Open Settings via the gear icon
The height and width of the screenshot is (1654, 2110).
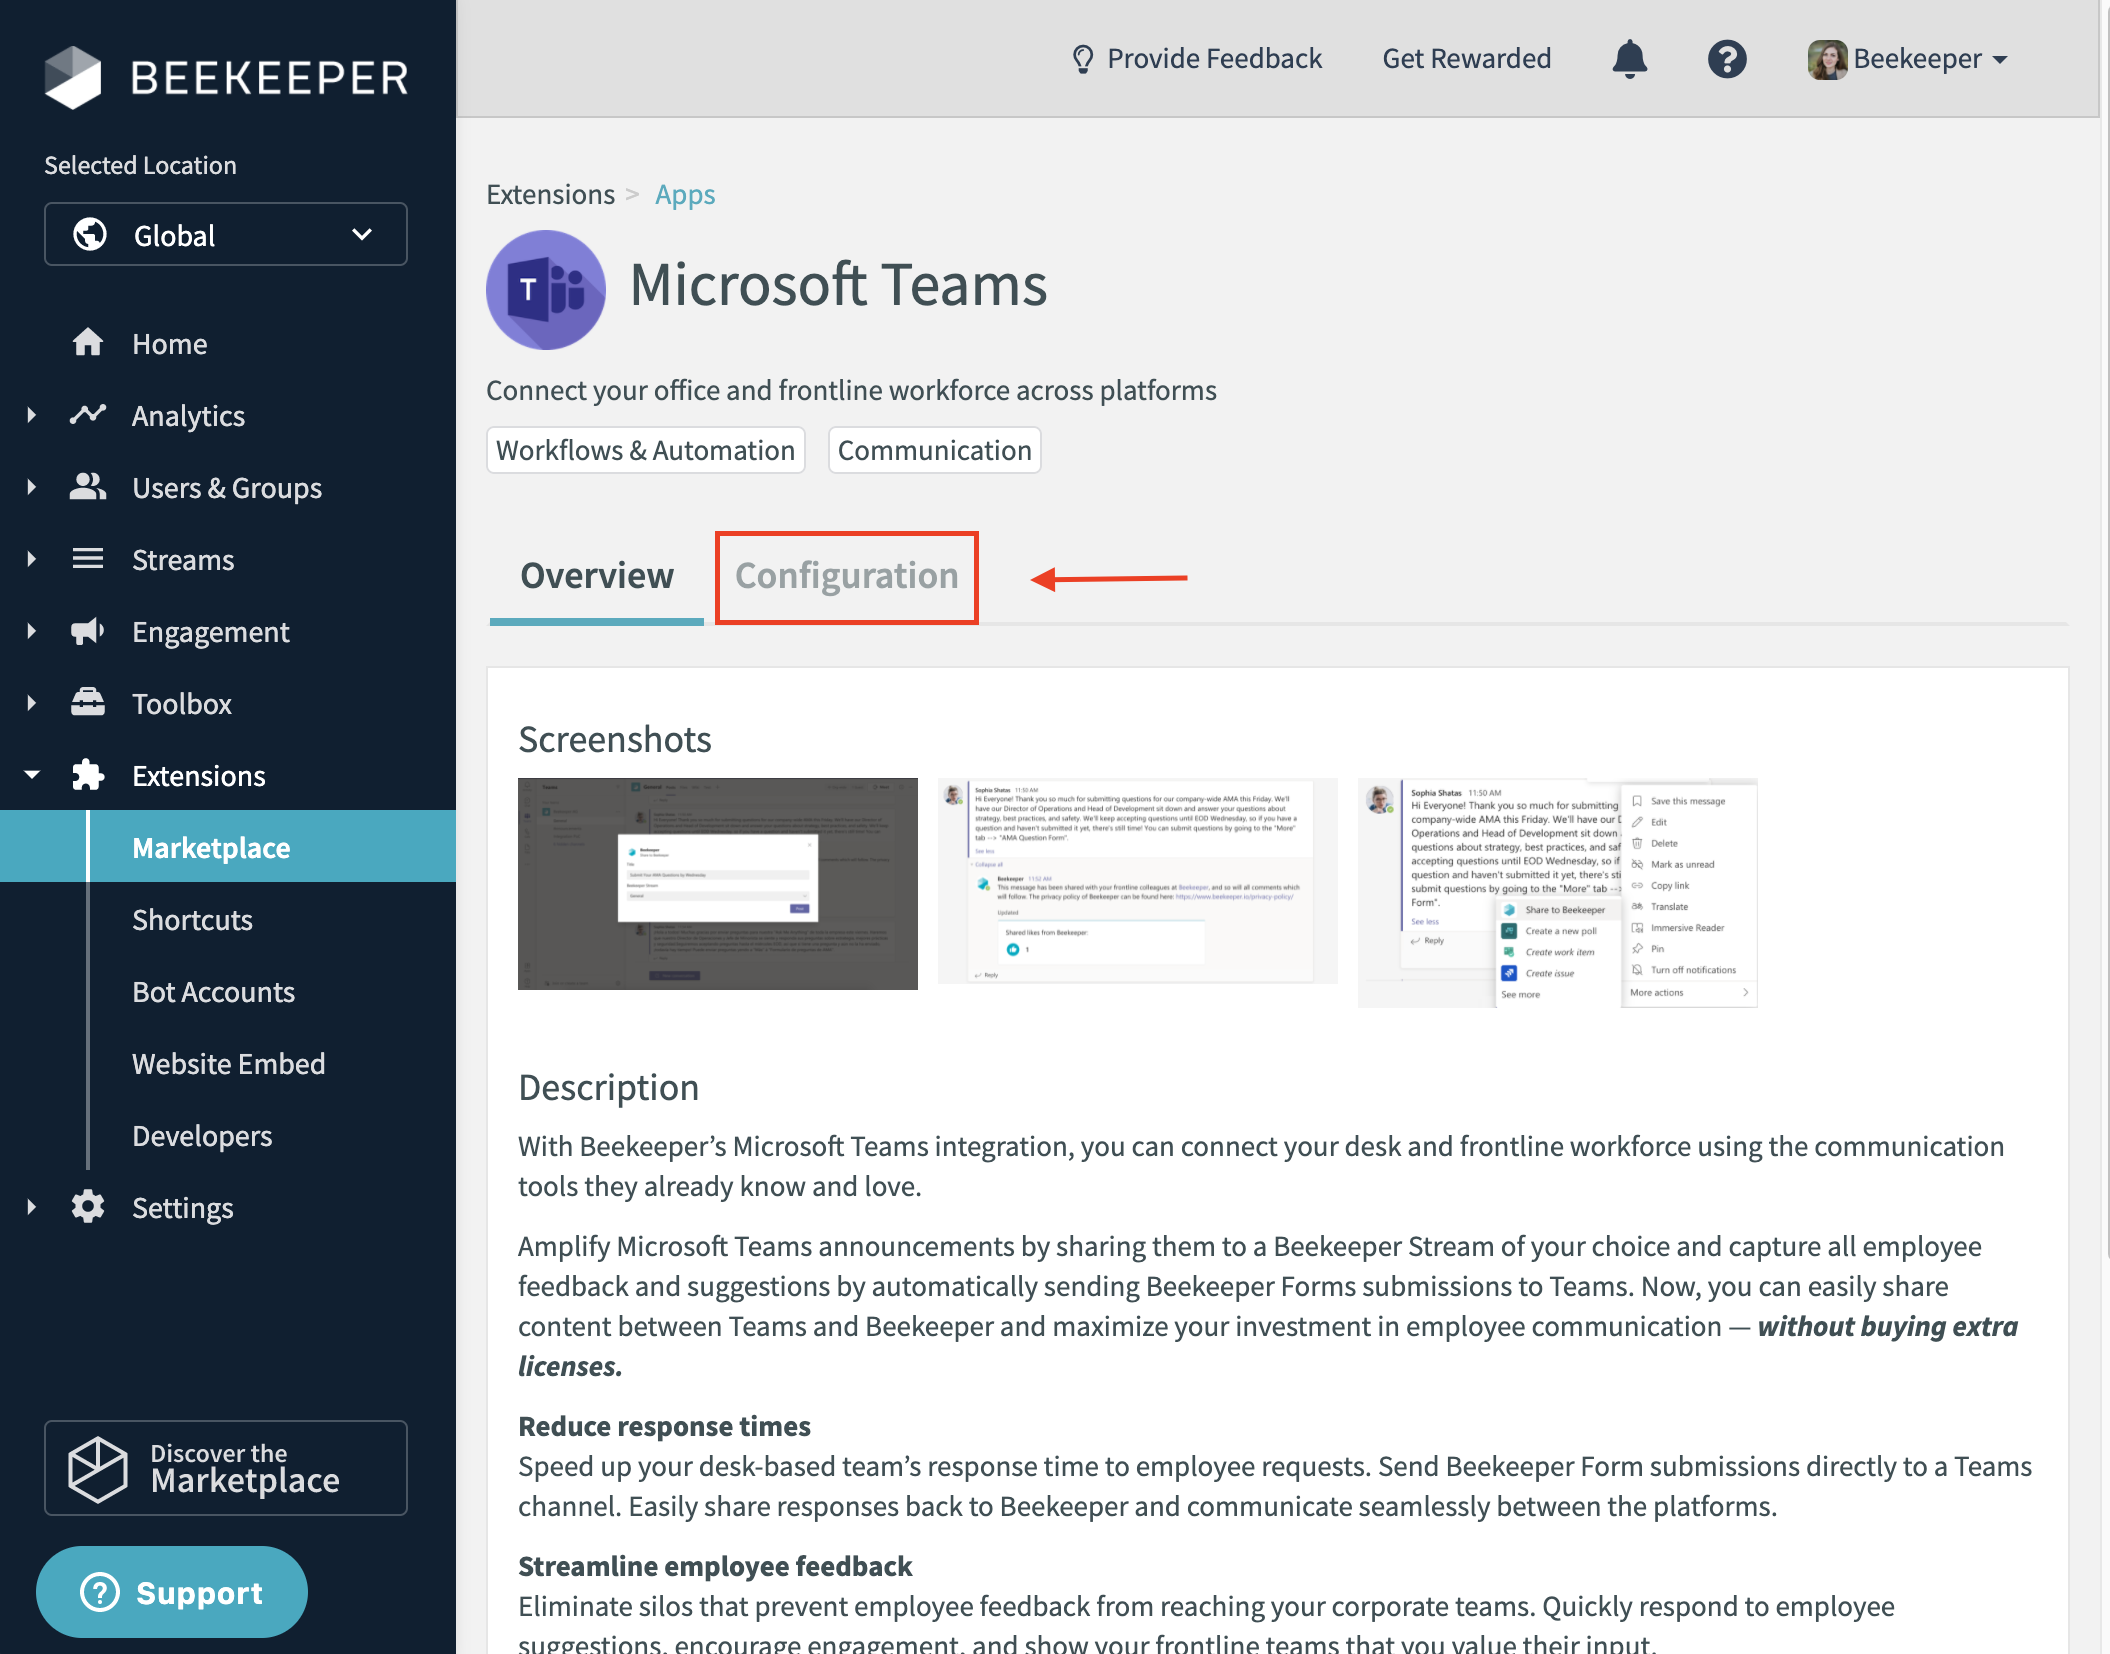[x=88, y=1207]
